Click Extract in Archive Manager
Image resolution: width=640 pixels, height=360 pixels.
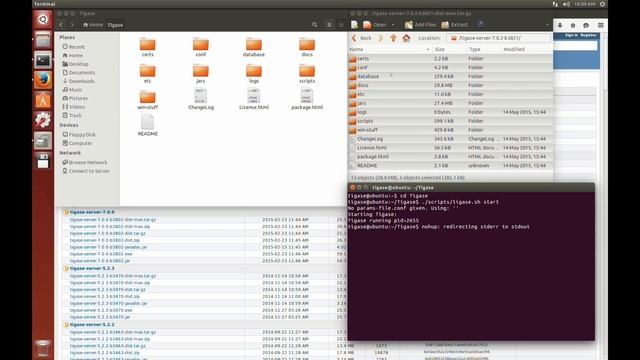click(x=455, y=25)
